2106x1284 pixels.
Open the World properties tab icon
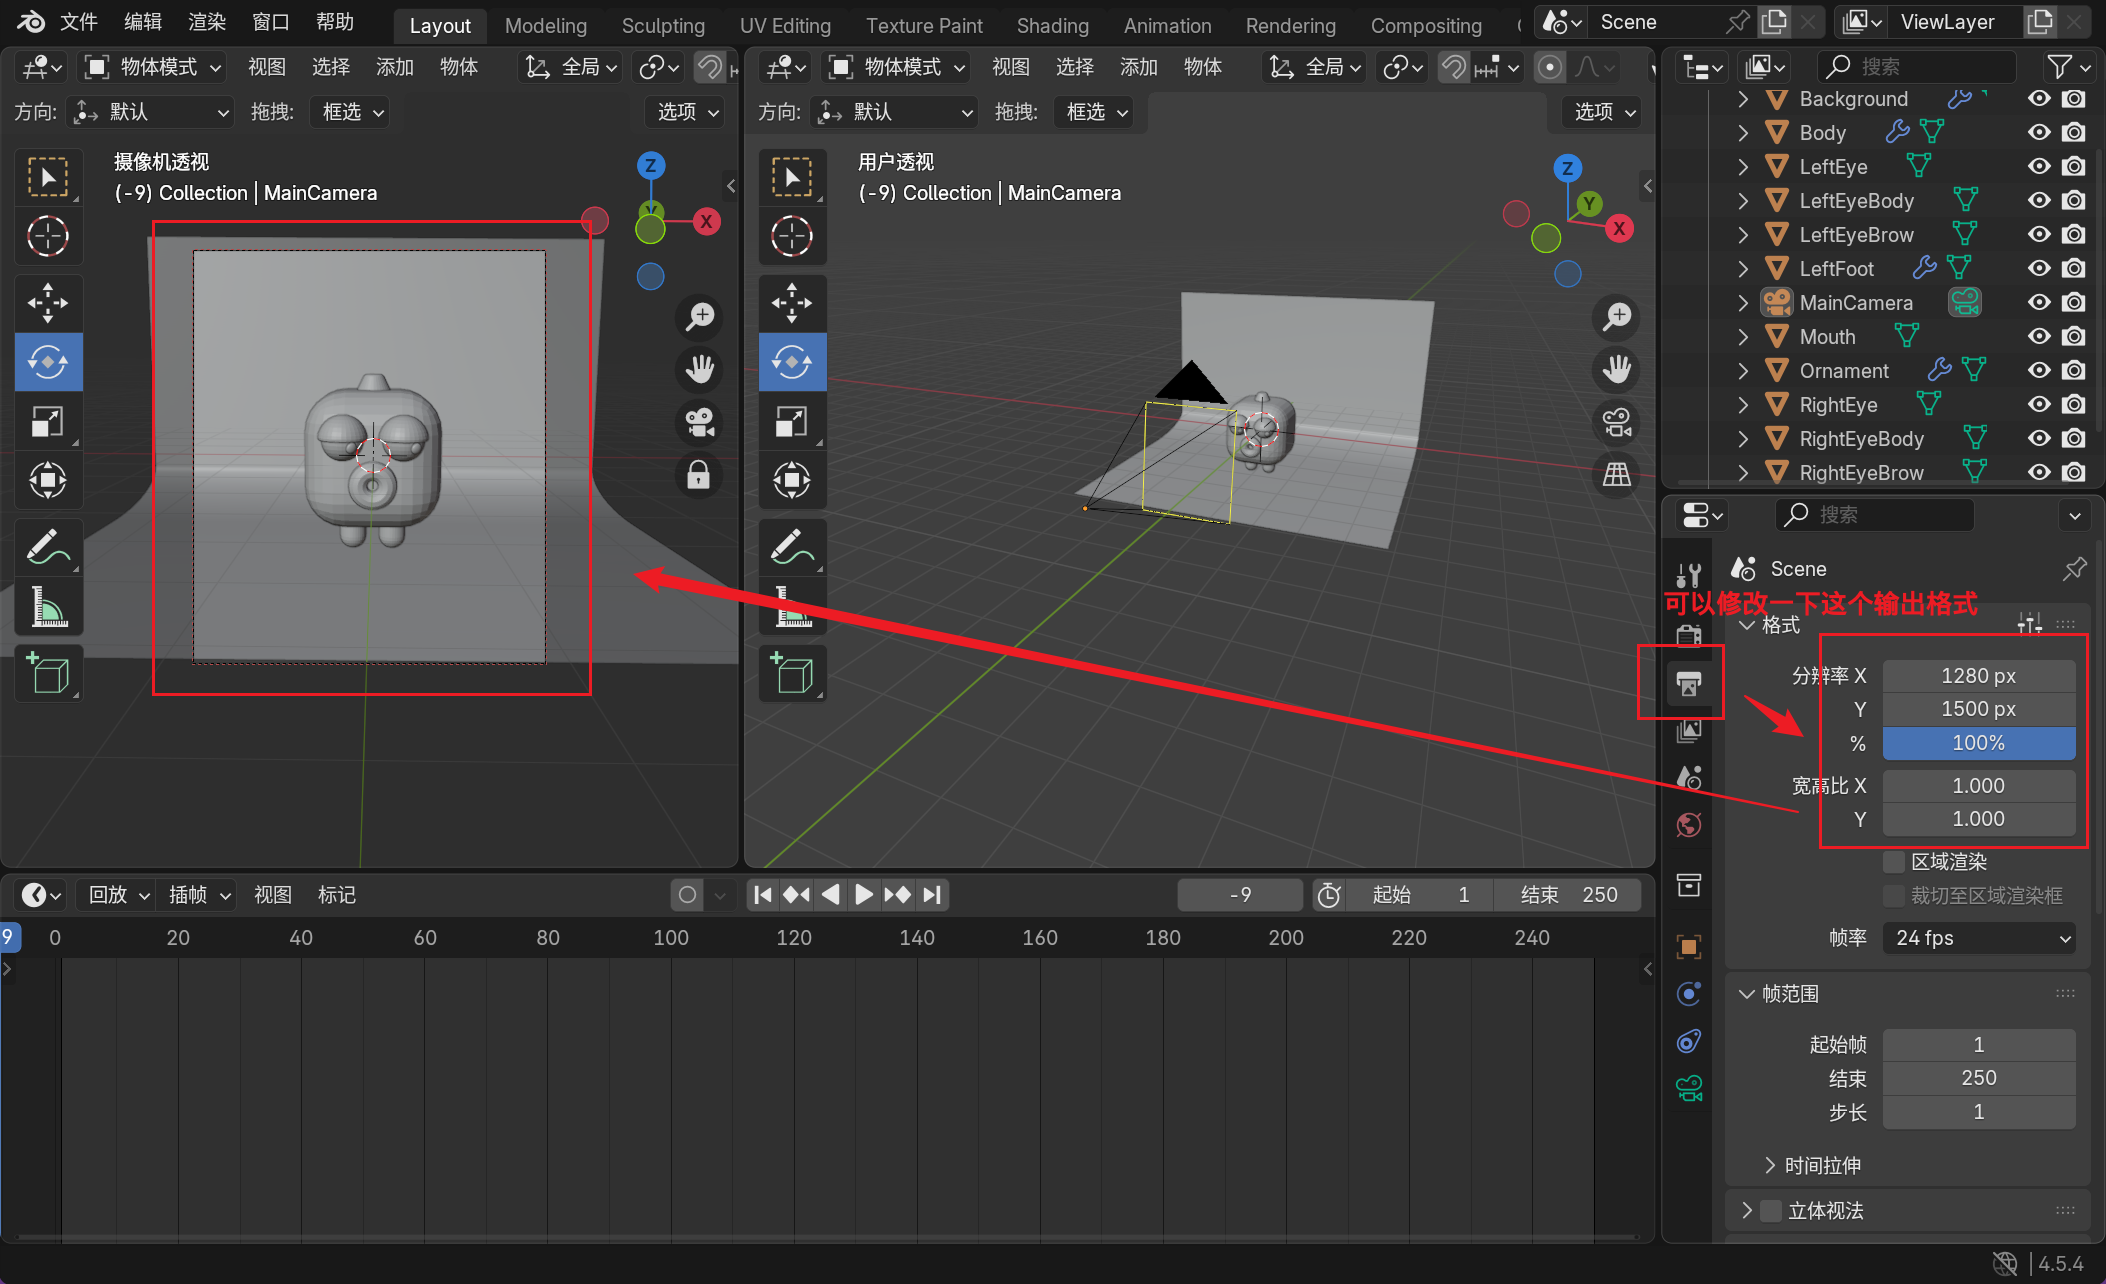[1689, 826]
